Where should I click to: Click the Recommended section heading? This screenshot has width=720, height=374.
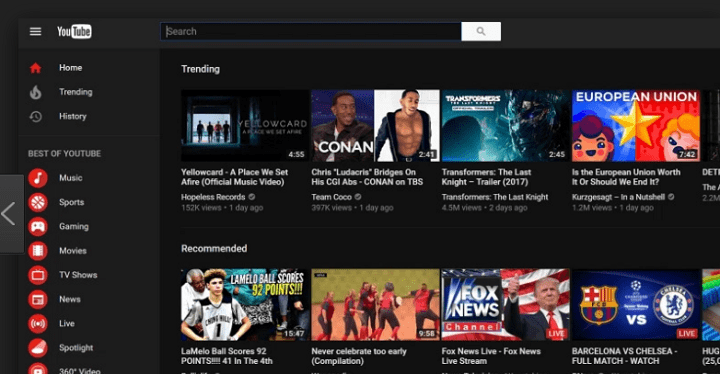tap(214, 249)
